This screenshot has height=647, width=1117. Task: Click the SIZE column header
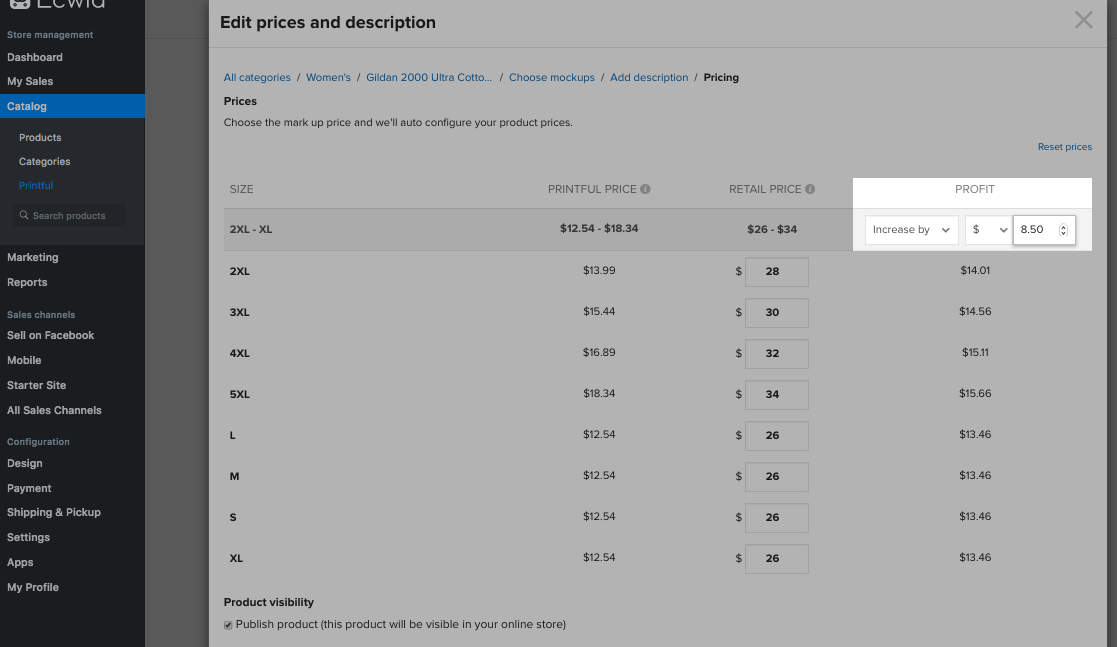click(241, 189)
